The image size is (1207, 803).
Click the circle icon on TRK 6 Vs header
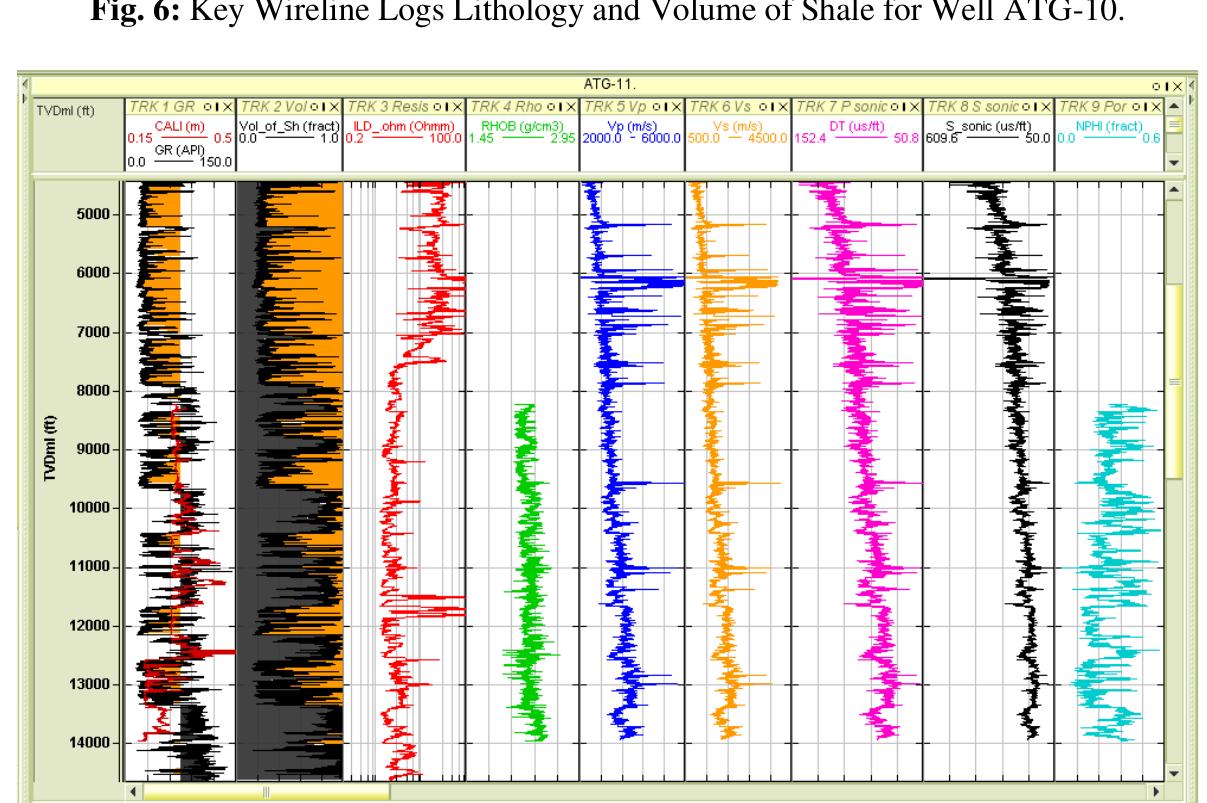pyautogui.click(x=763, y=106)
